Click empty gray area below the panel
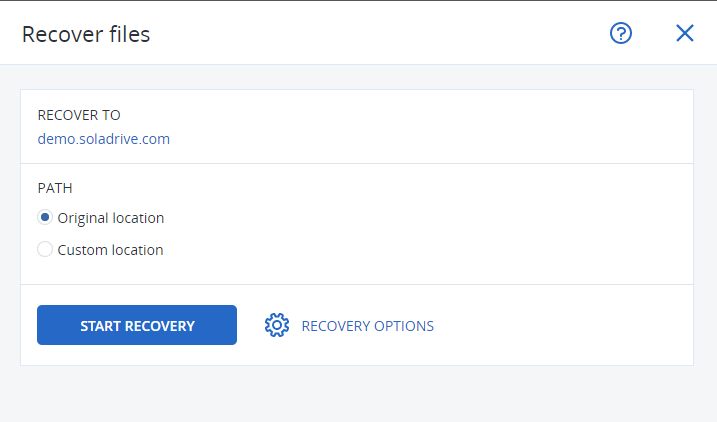This screenshot has height=422, width=717. 357,393
